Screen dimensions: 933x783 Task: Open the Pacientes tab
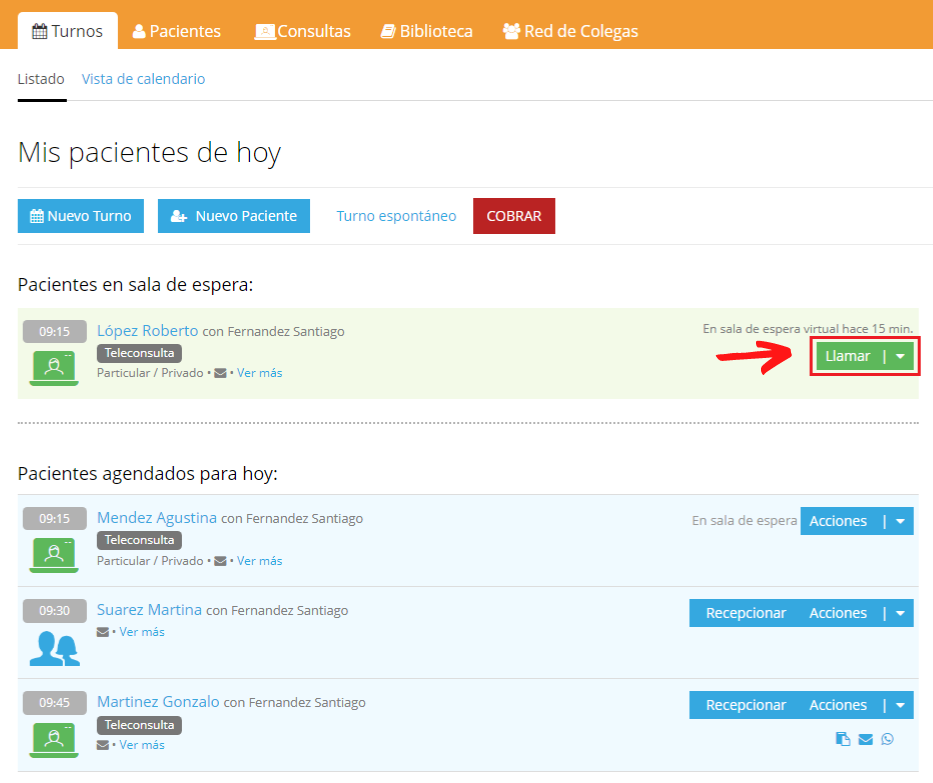pyautogui.click(x=177, y=31)
